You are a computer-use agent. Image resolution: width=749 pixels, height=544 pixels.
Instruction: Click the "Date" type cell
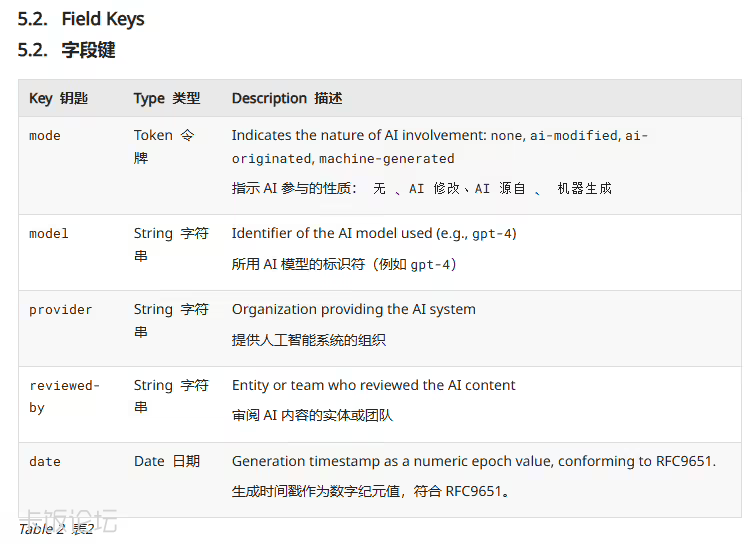click(x=149, y=461)
